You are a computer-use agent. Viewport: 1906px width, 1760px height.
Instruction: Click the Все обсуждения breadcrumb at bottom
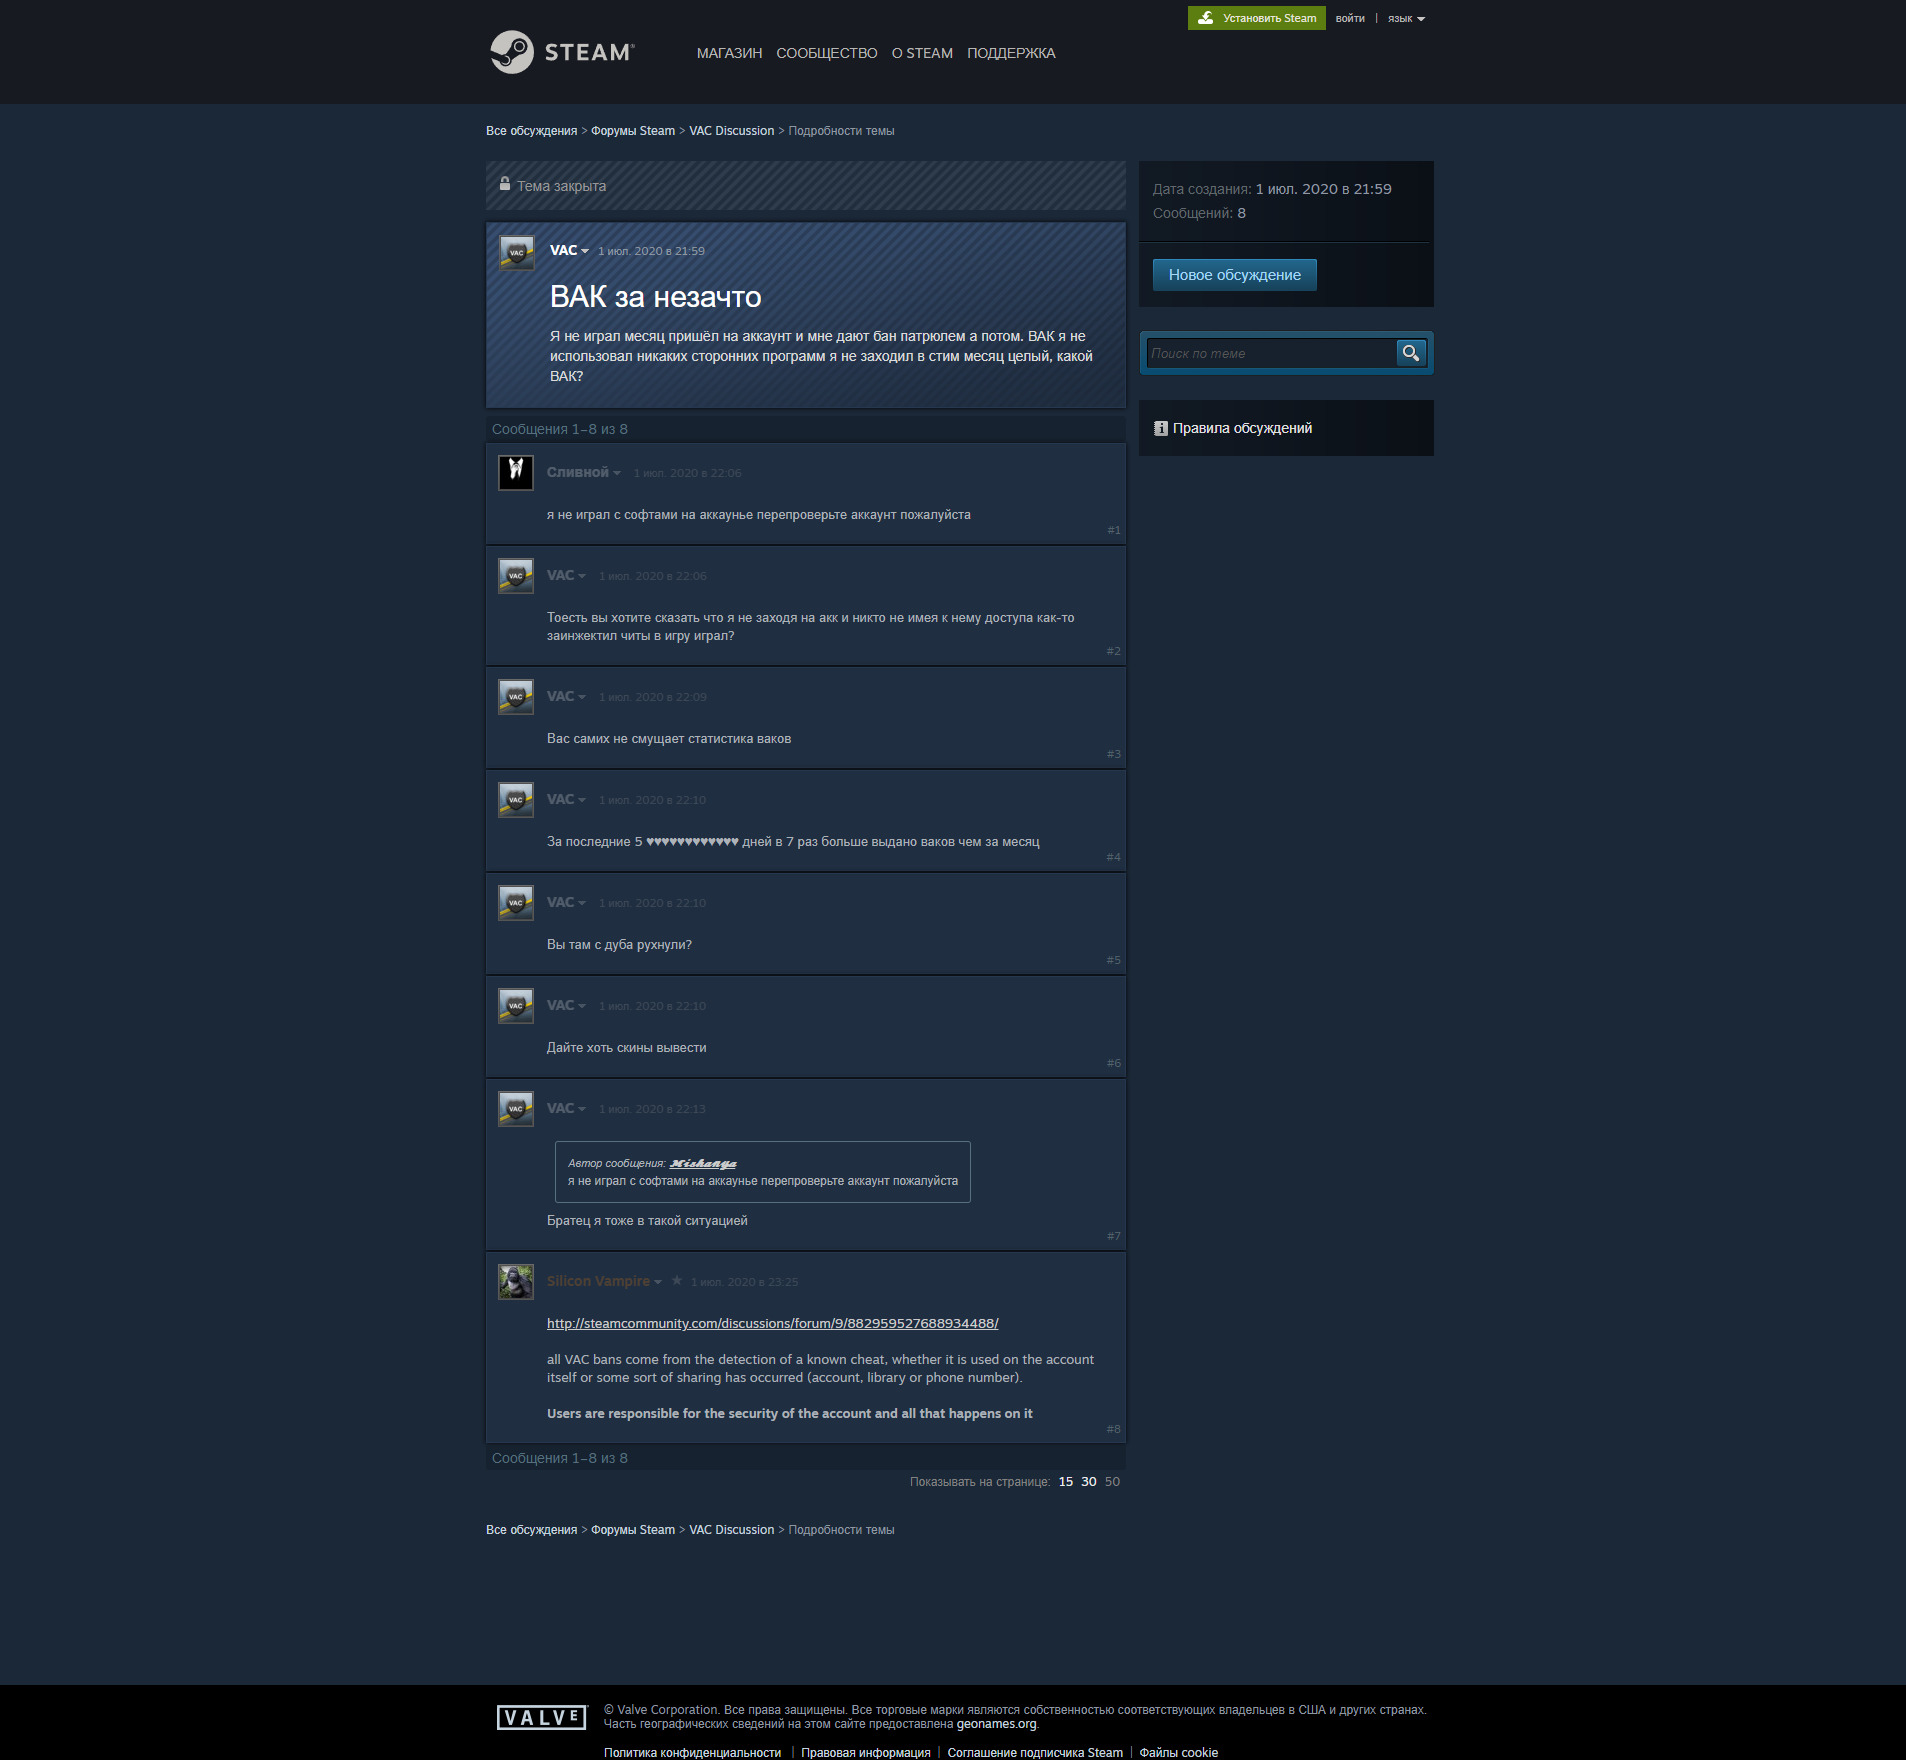[531, 1530]
